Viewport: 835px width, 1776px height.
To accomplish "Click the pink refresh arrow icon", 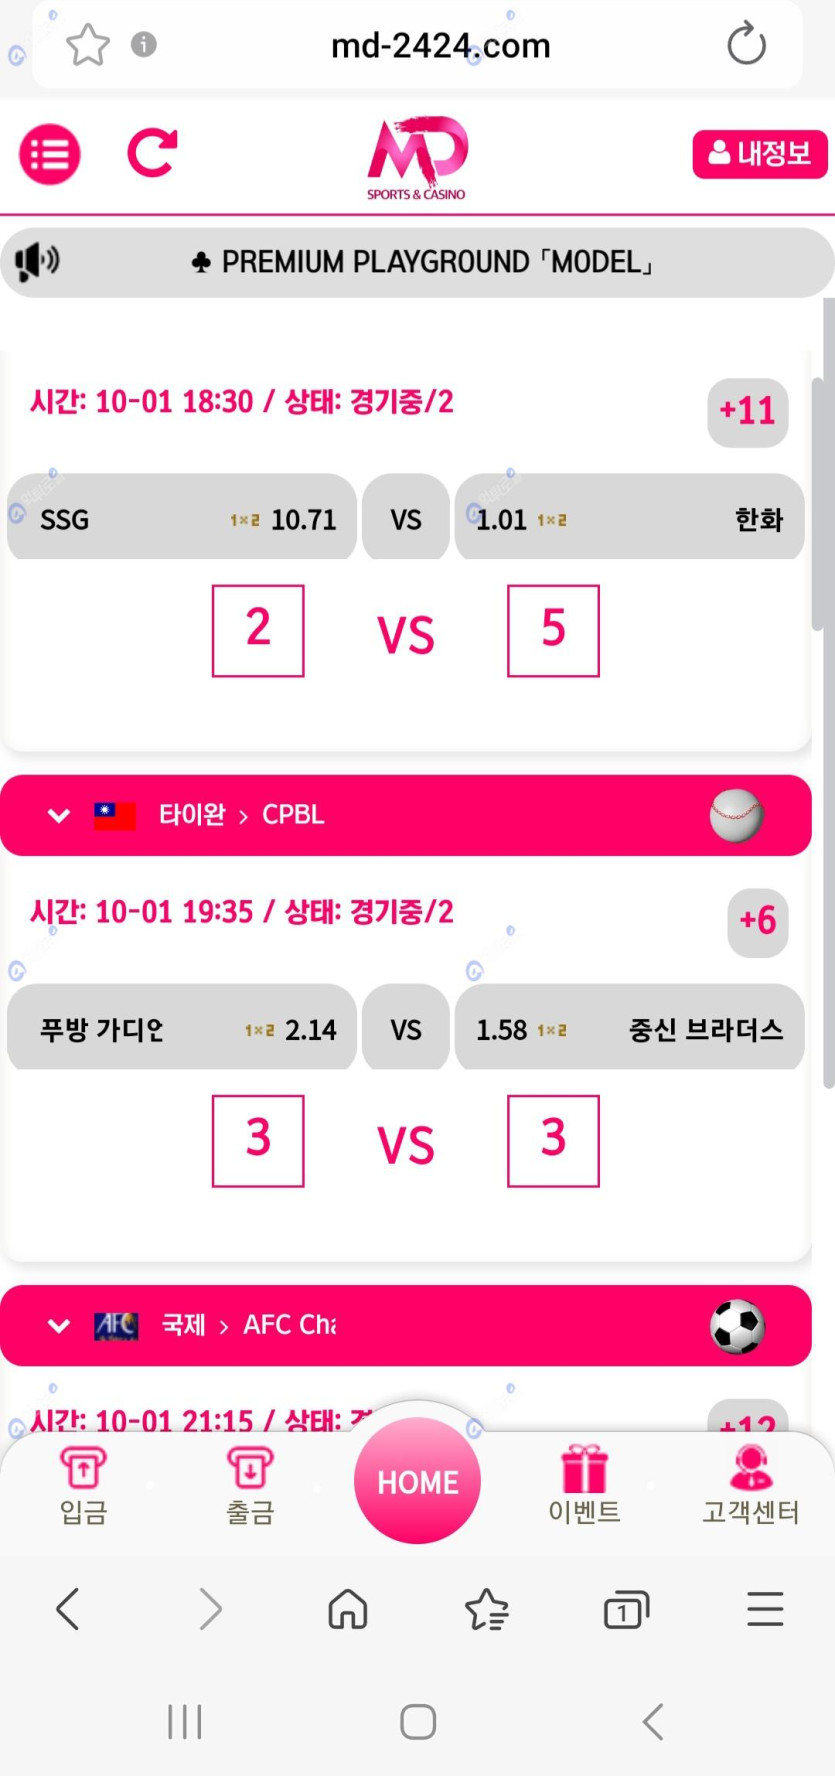I will point(152,154).
